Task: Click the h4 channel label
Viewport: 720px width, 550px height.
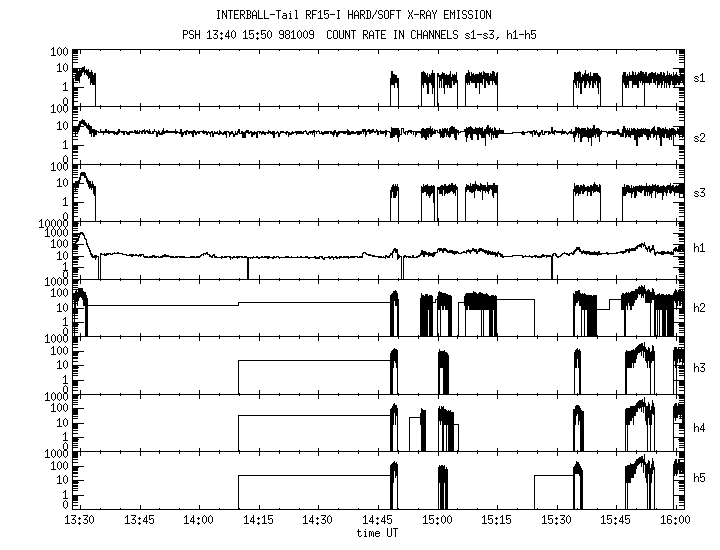Action: point(699,425)
